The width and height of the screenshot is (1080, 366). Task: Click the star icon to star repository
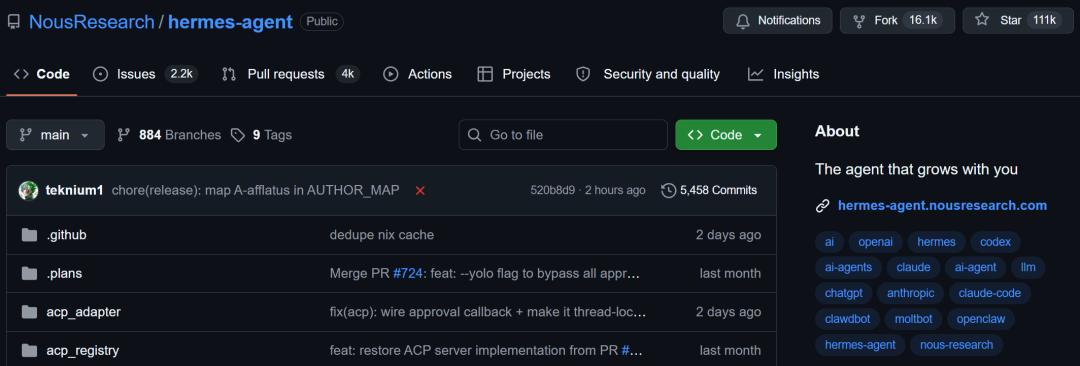pos(982,20)
